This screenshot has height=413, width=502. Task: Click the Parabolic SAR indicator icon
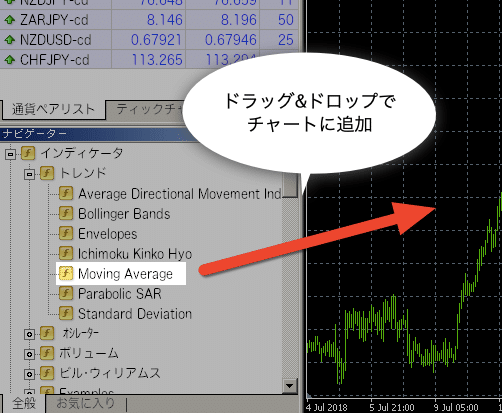click(66, 293)
